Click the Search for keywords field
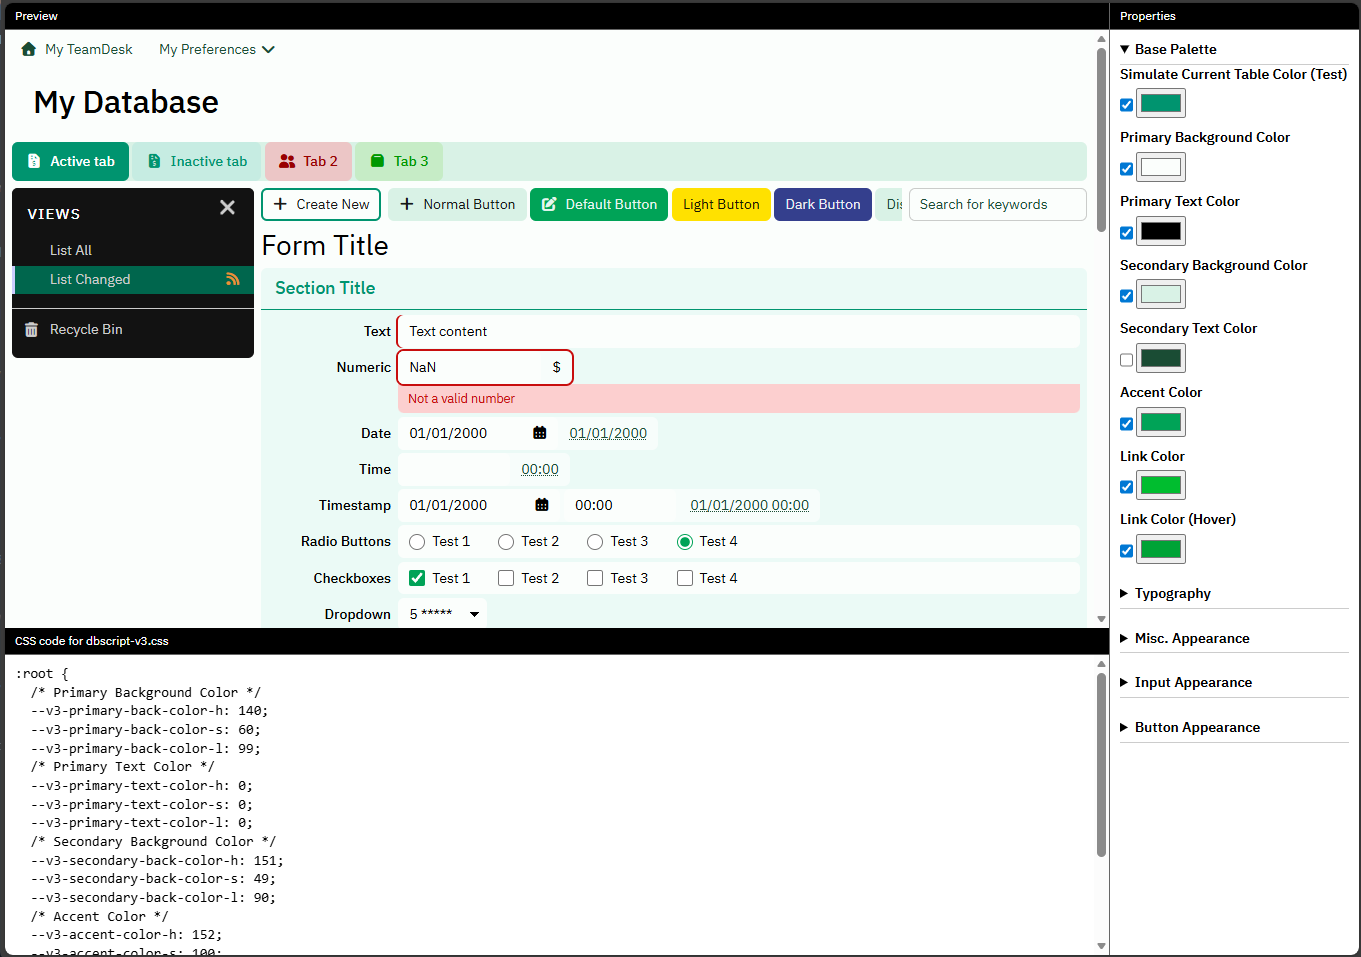This screenshot has width=1361, height=957. (996, 204)
